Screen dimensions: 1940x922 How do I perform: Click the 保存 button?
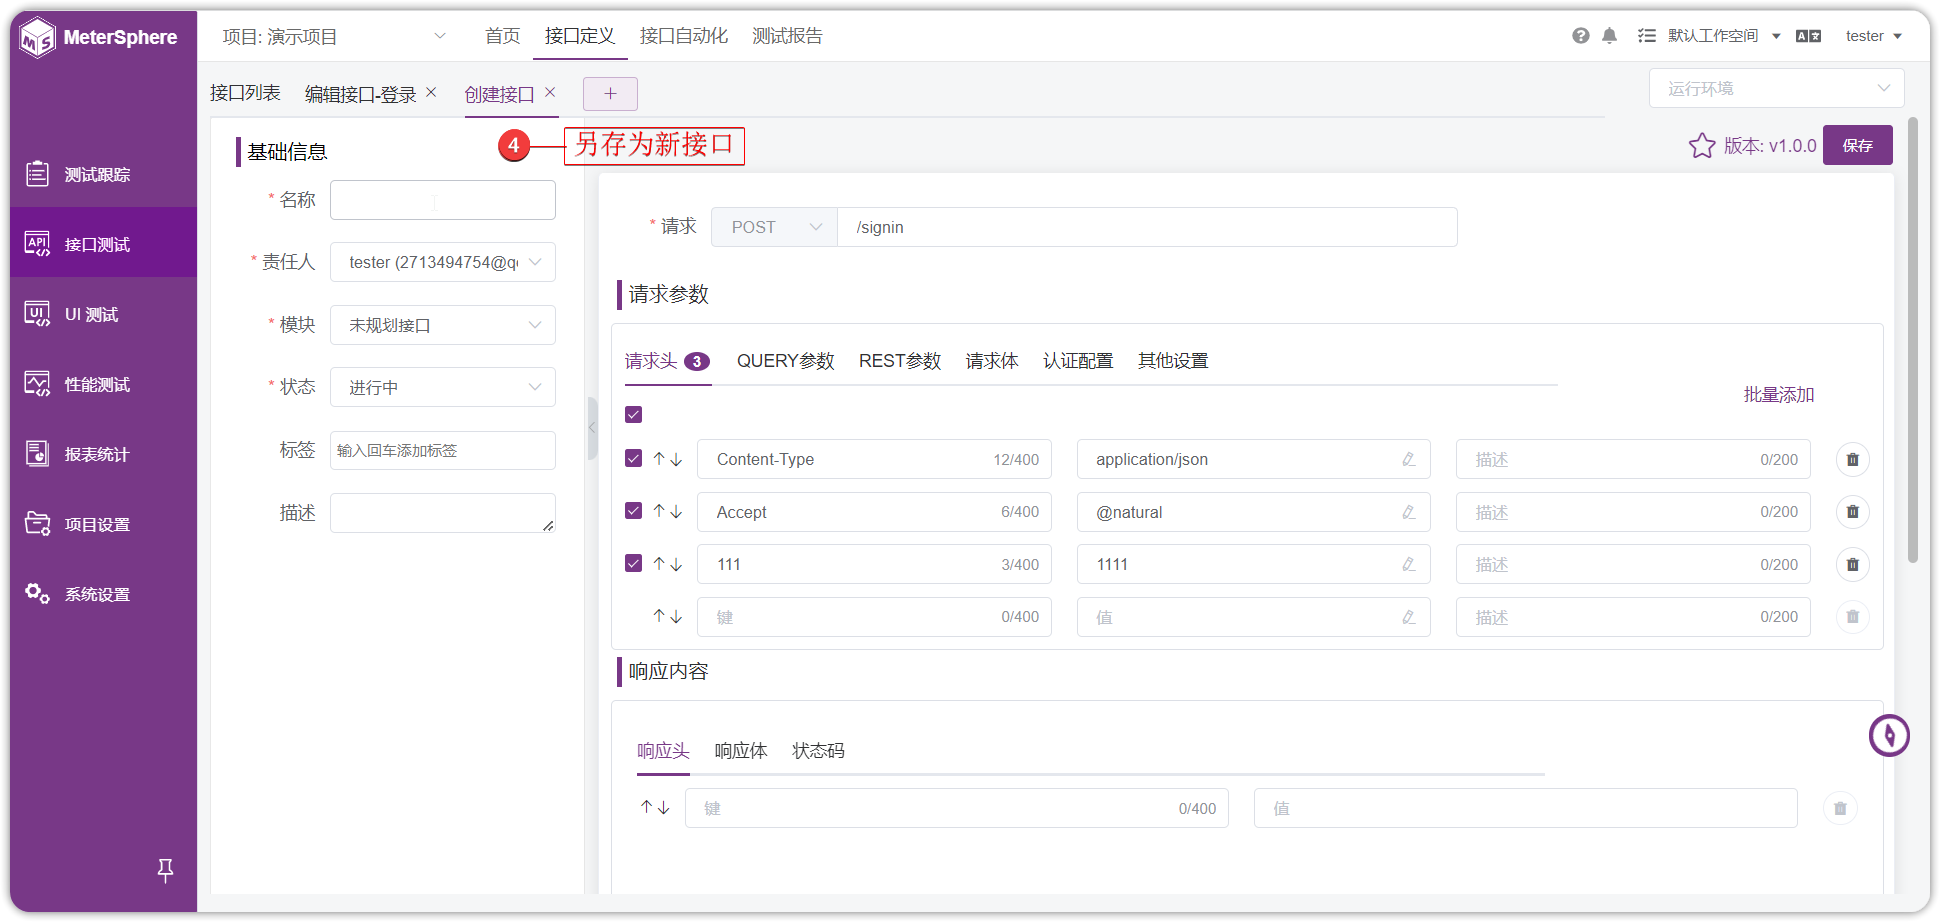1857,145
